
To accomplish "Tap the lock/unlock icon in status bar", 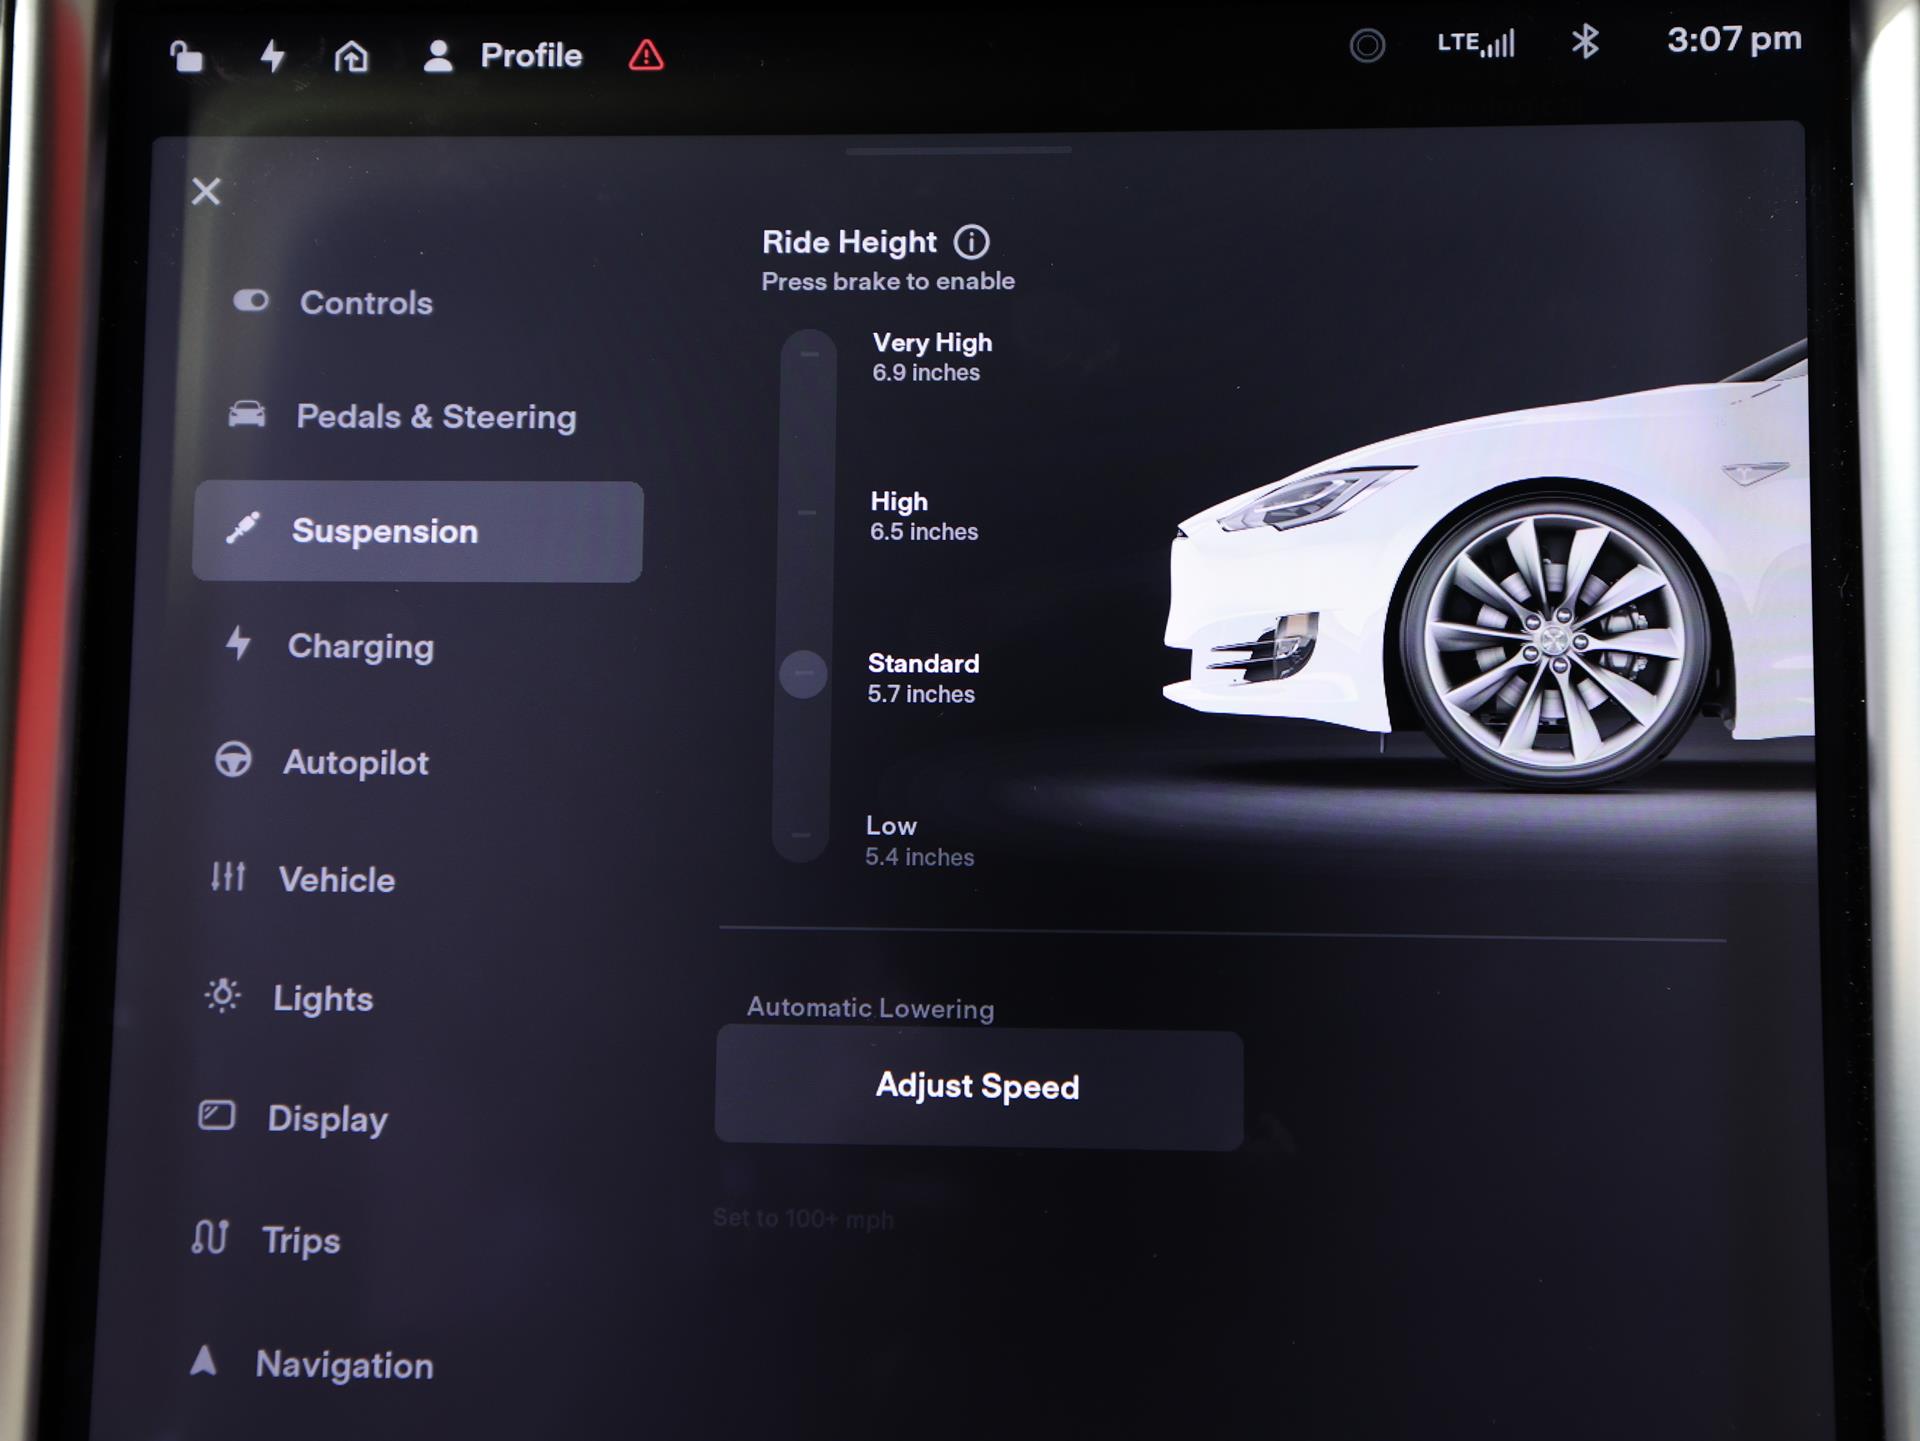I will (187, 57).
